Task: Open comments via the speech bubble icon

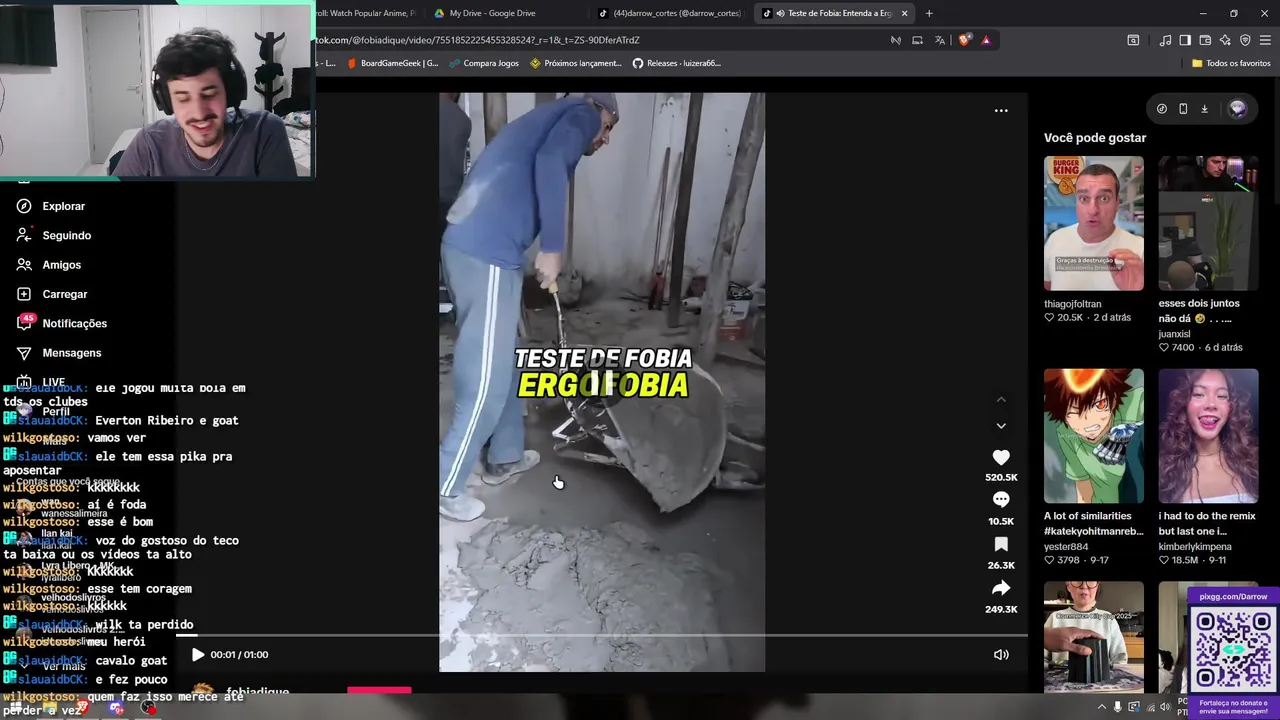Action: (x=1001, y=499)
